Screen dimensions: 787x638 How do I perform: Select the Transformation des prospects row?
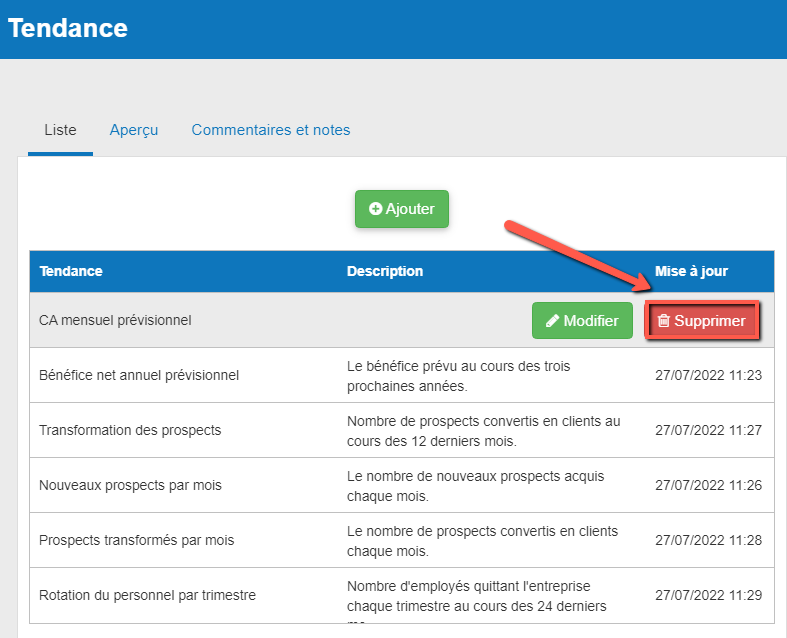(402, 430)
